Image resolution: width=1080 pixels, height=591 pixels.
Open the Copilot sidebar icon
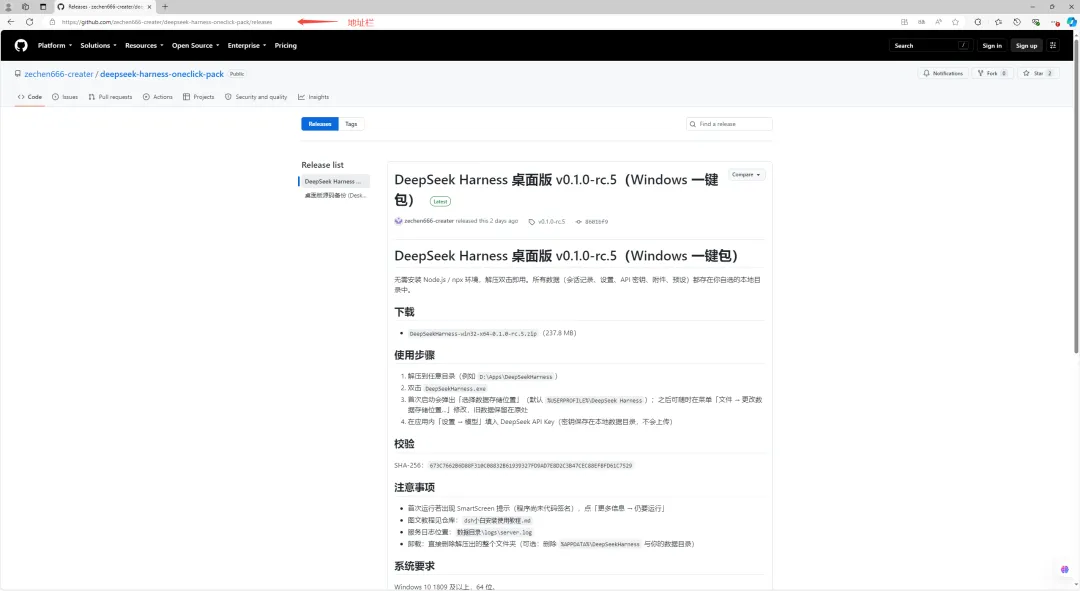pyautogui.click(x=1072, y=22)
